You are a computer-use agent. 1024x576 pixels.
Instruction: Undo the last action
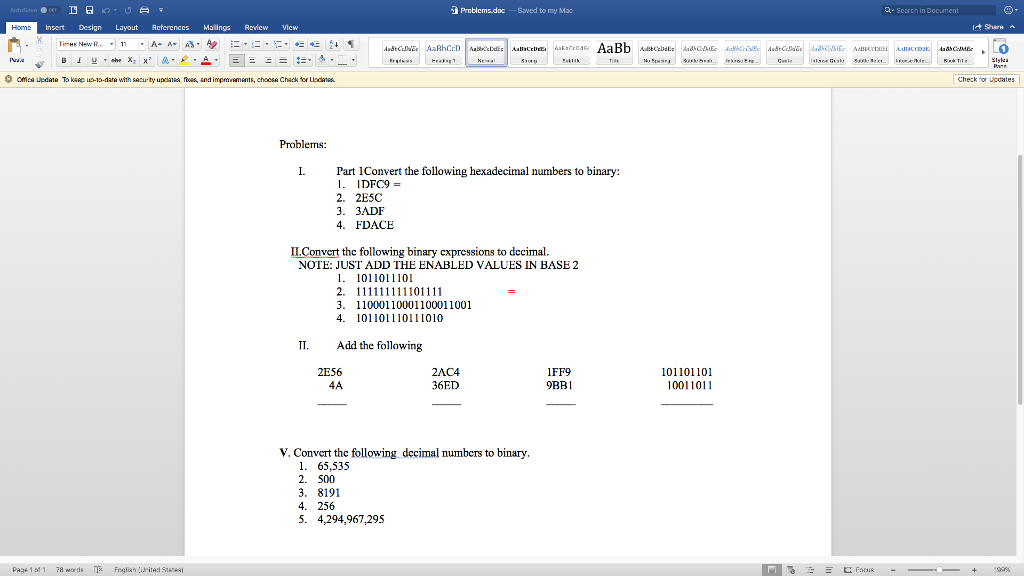click(106, 10)
